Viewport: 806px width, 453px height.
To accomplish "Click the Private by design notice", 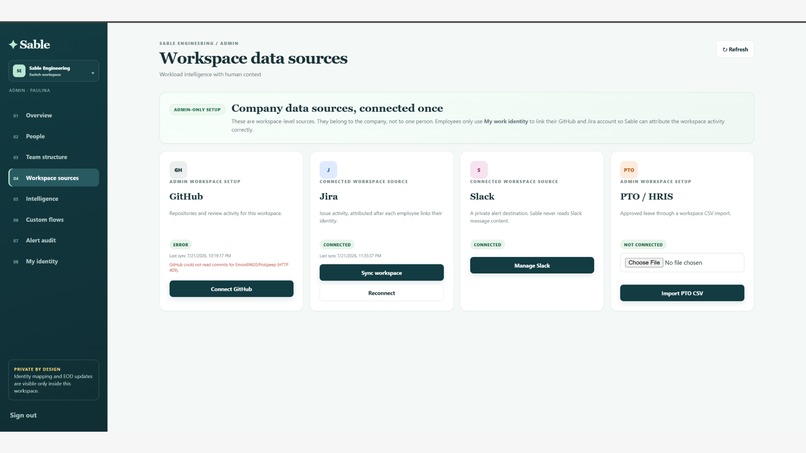I will [x=53, y=380].
